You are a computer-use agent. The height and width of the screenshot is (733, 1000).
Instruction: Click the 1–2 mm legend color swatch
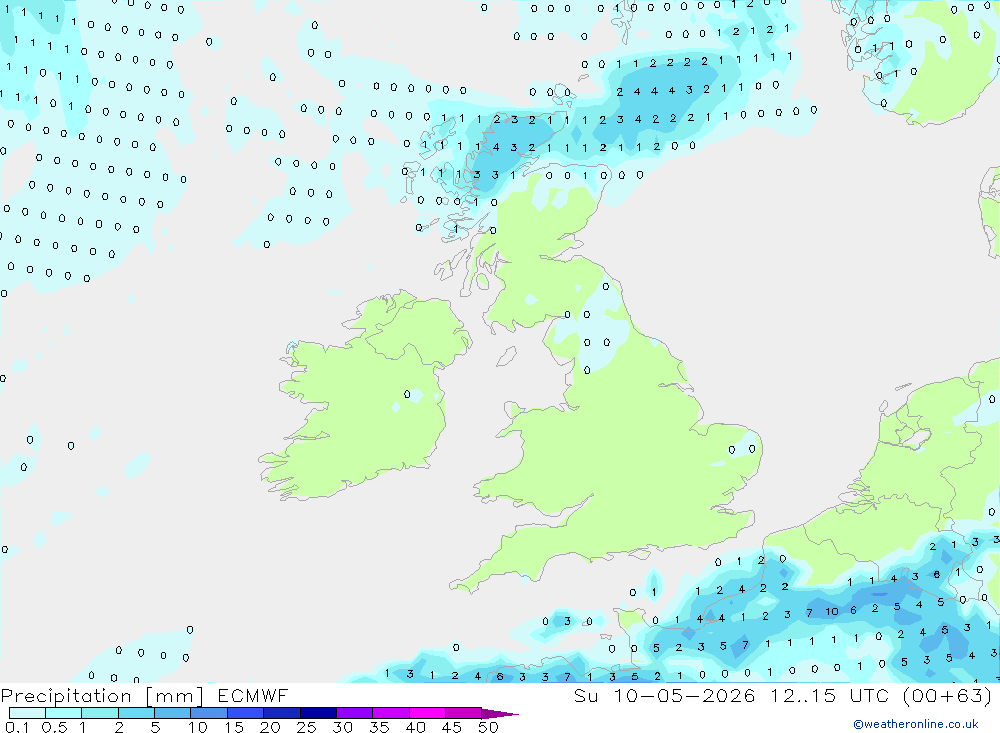coord(99,713)
